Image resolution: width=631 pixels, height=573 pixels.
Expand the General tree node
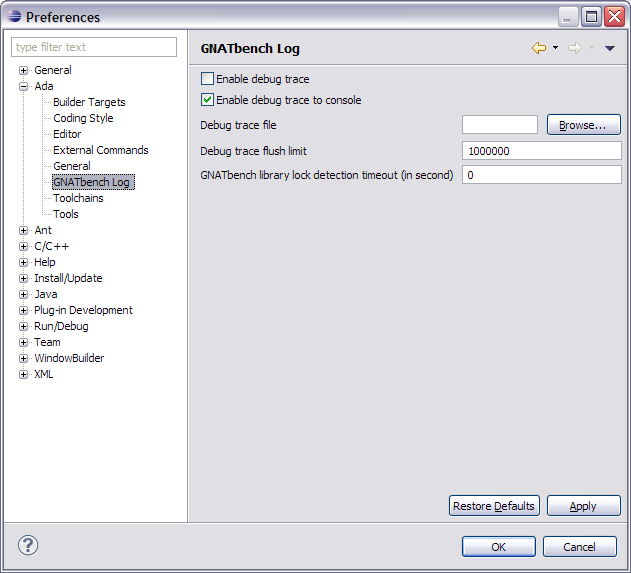tap(23, 70)
